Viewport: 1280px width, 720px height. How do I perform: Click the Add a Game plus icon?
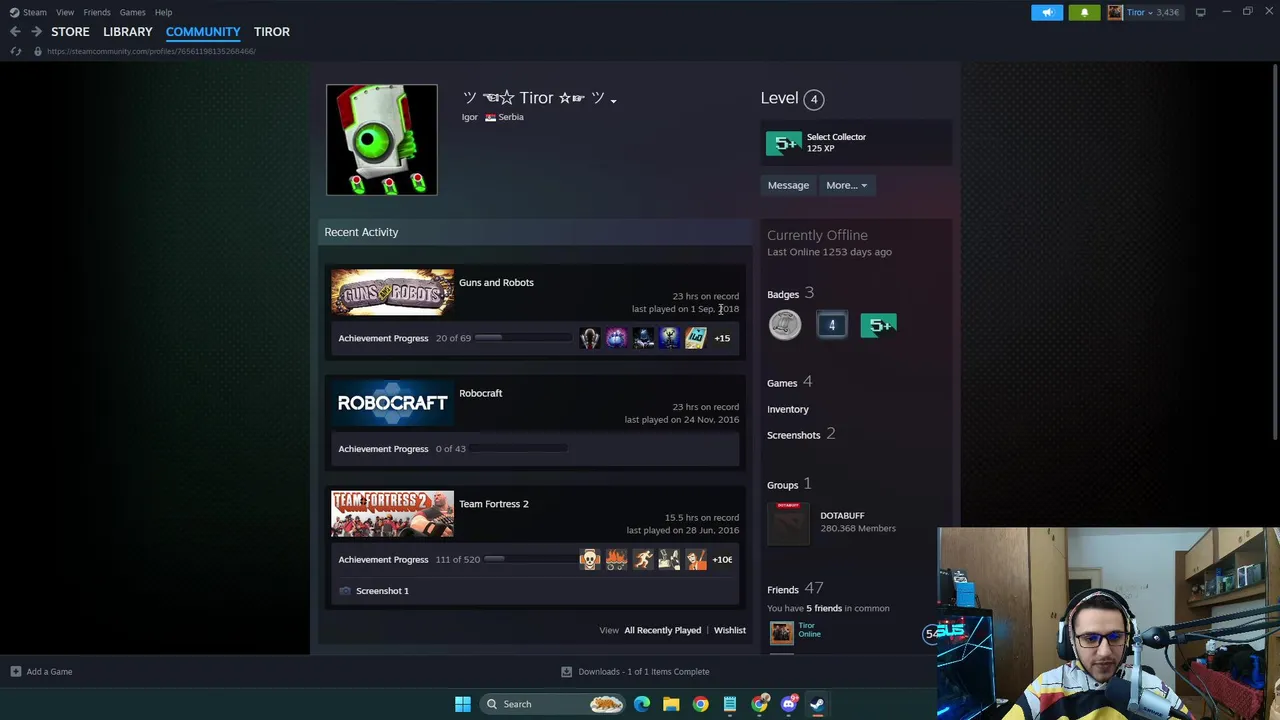coord(16,672)
